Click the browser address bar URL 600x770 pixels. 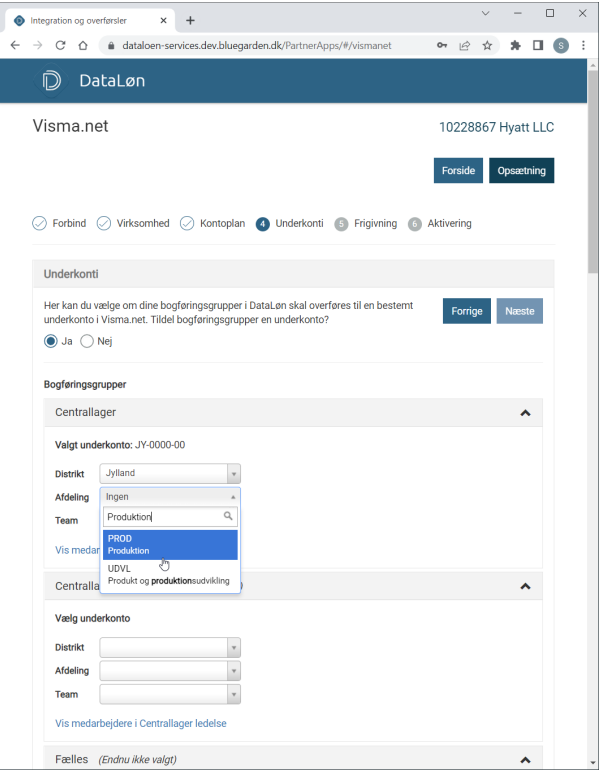(x=257, y=46)
